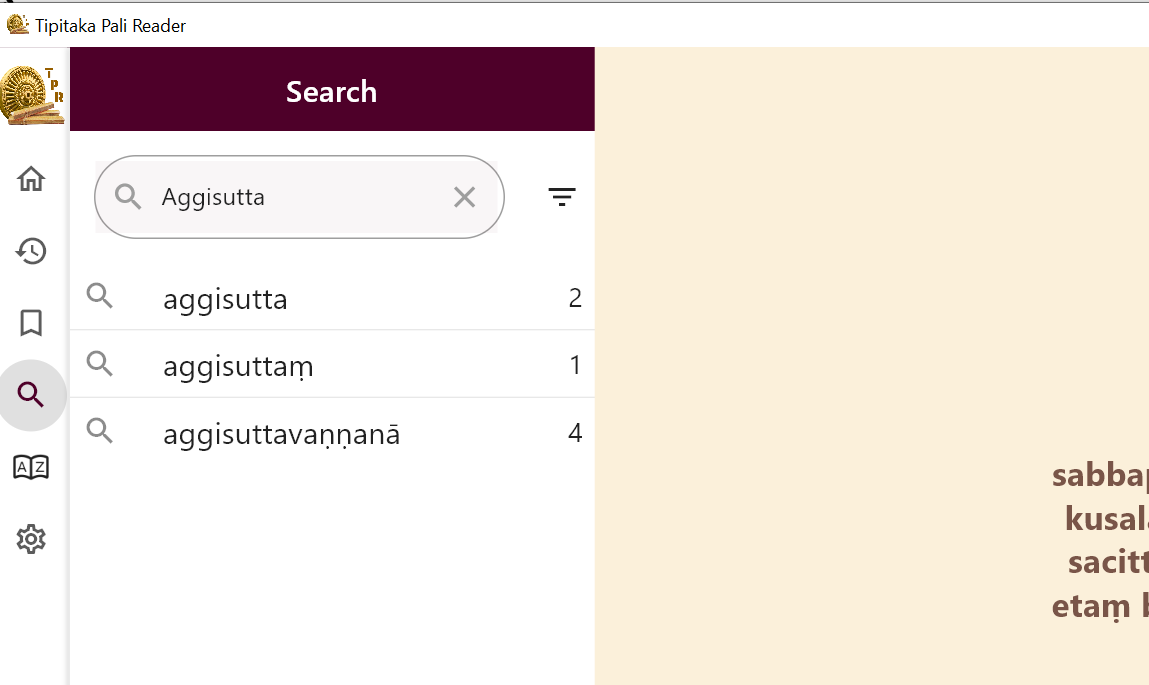Screen dimensions: 1149x685
Task: Open the Dictionary (AZ) panel
Action: click(x=31, y=467)
